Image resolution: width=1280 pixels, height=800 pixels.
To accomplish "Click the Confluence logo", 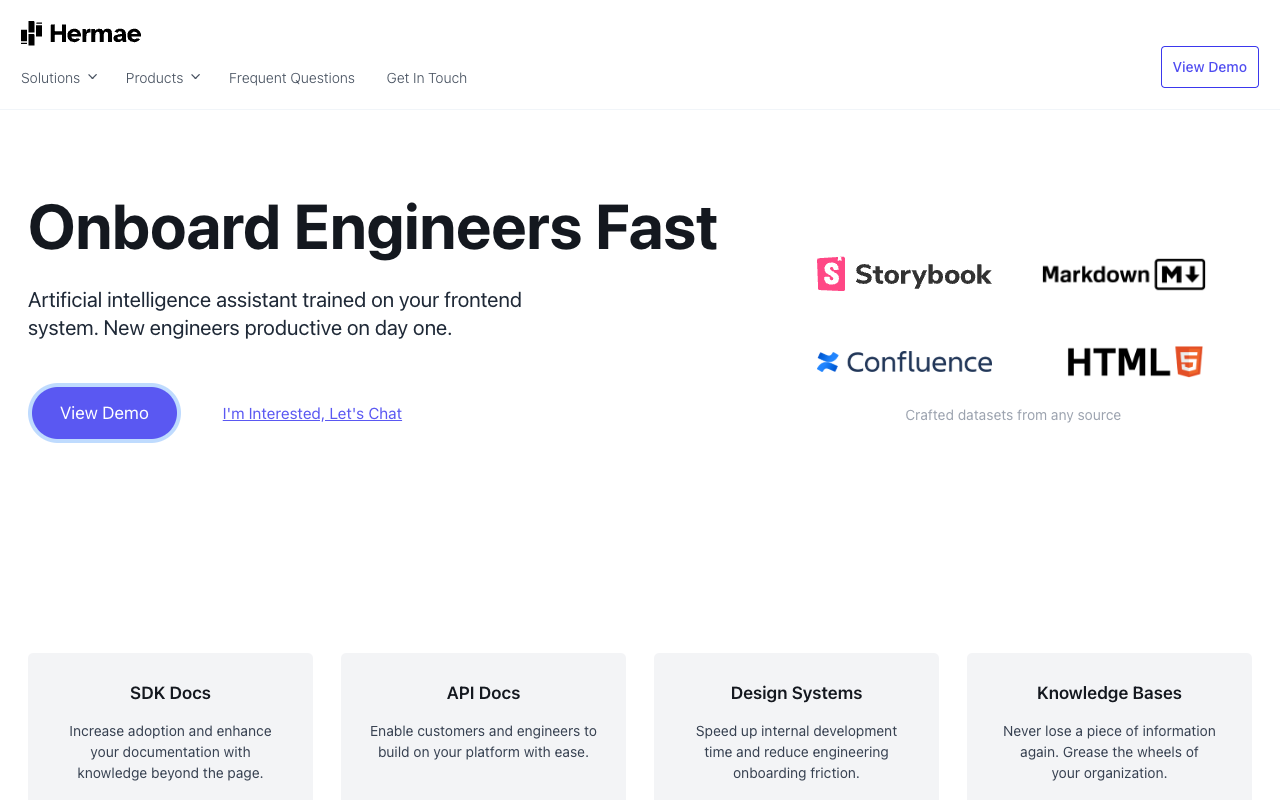I will pos(904,362).
